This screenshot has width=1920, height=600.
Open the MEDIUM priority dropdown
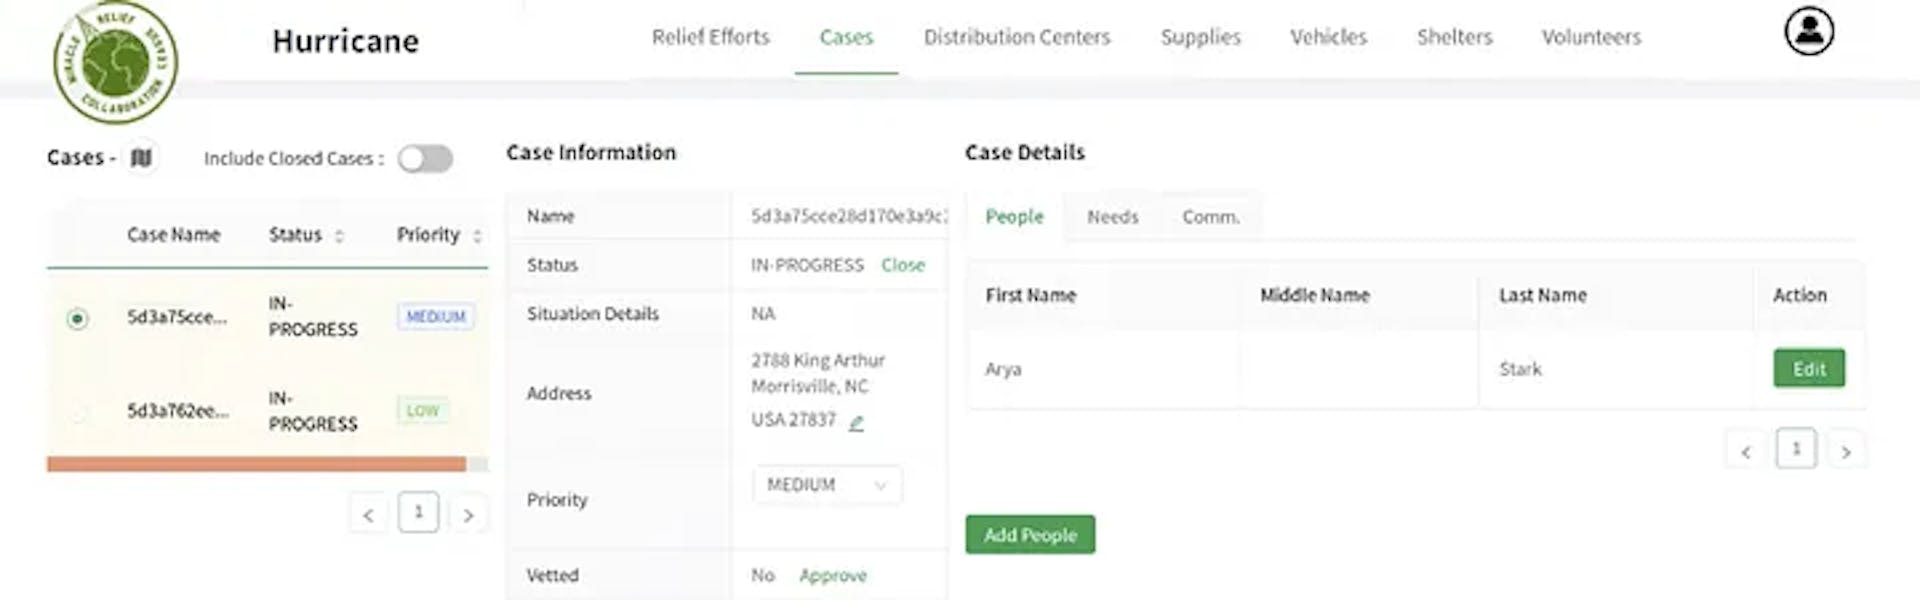point(826,485)
